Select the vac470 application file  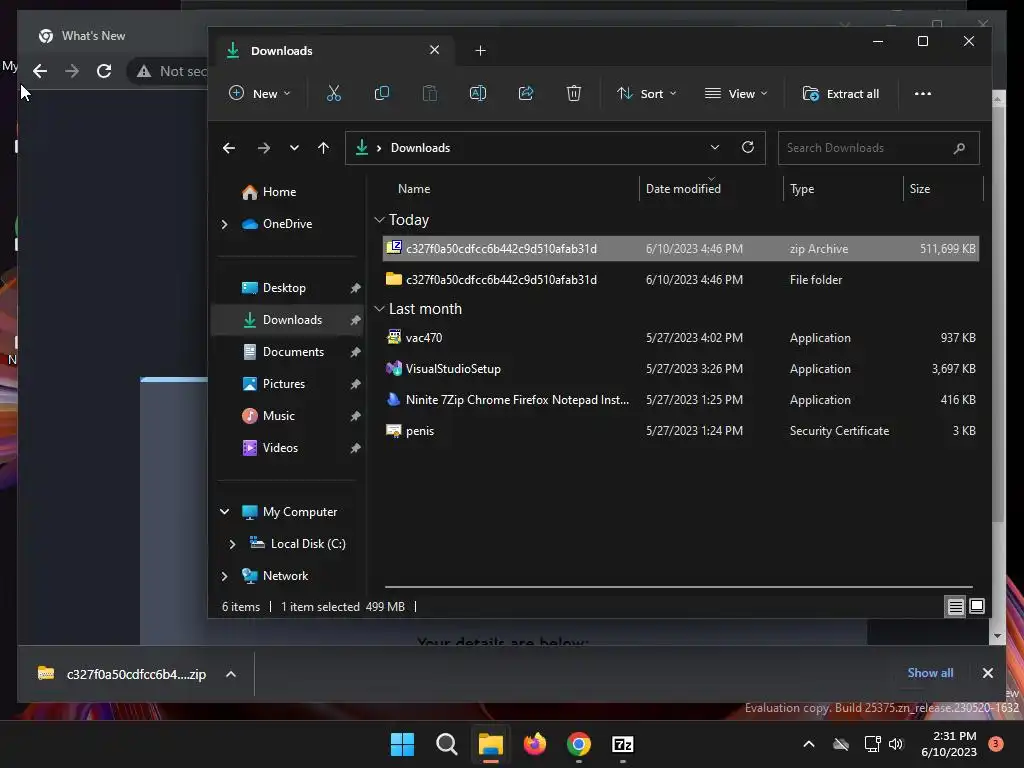coord(680,338)
